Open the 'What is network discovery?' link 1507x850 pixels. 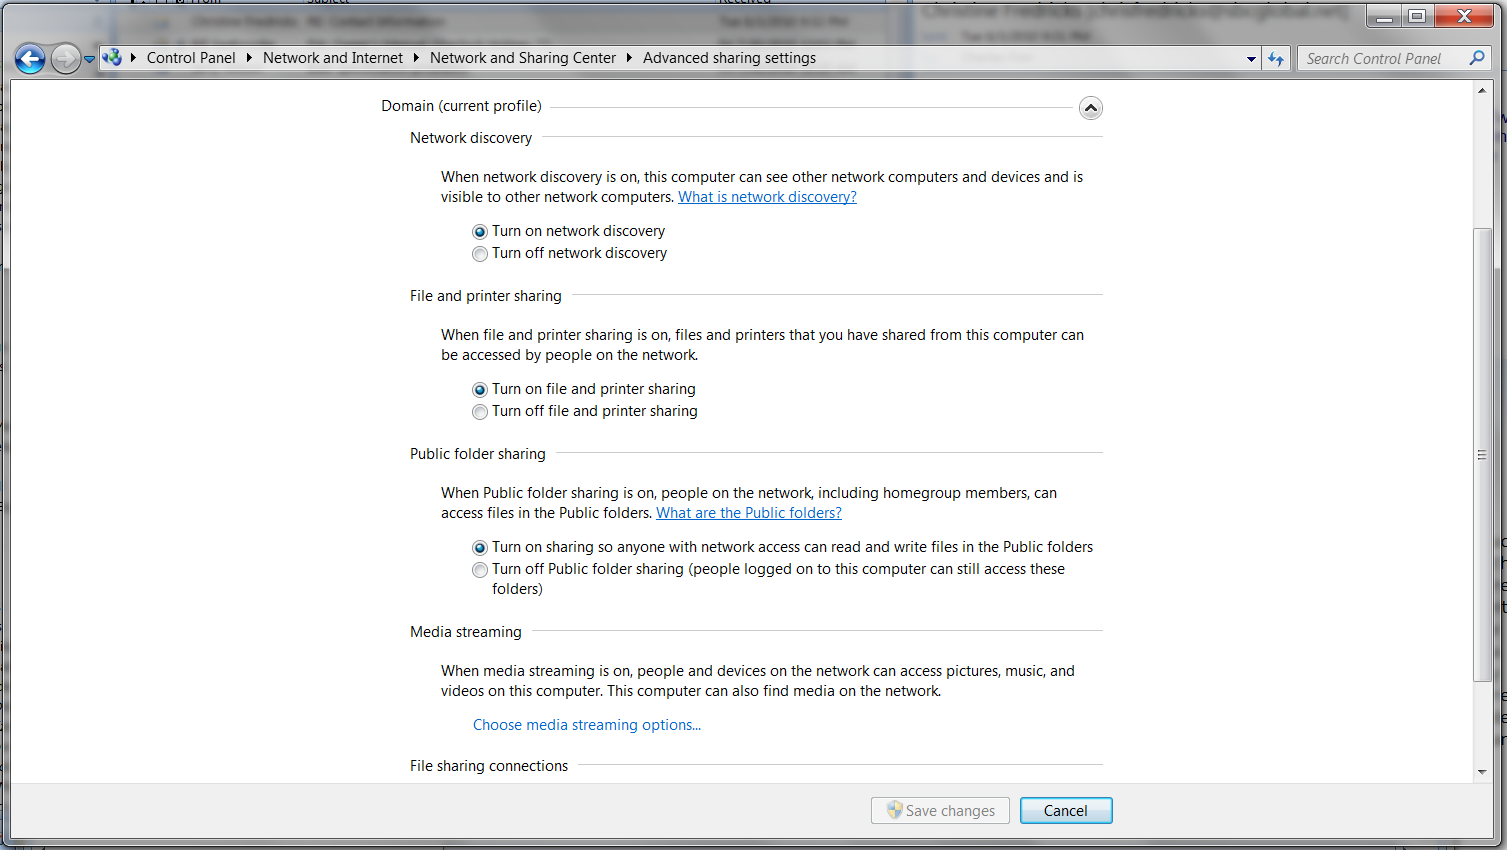(767, 197)
